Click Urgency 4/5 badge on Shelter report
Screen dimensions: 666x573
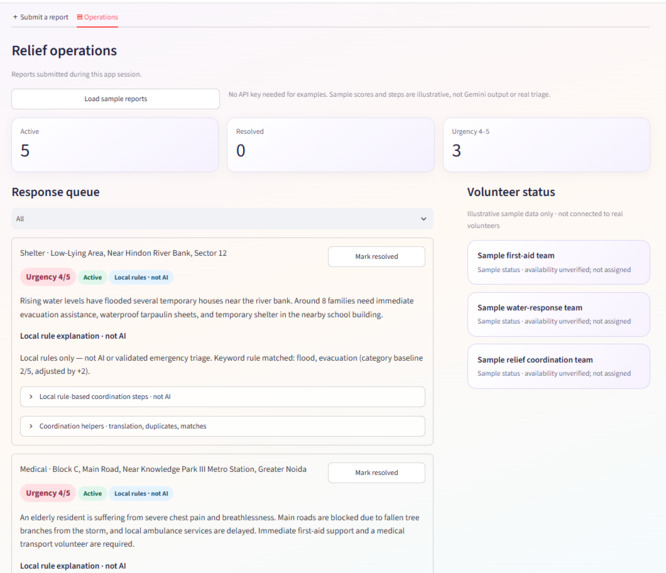pyautogui.click(x=48, y=277)
